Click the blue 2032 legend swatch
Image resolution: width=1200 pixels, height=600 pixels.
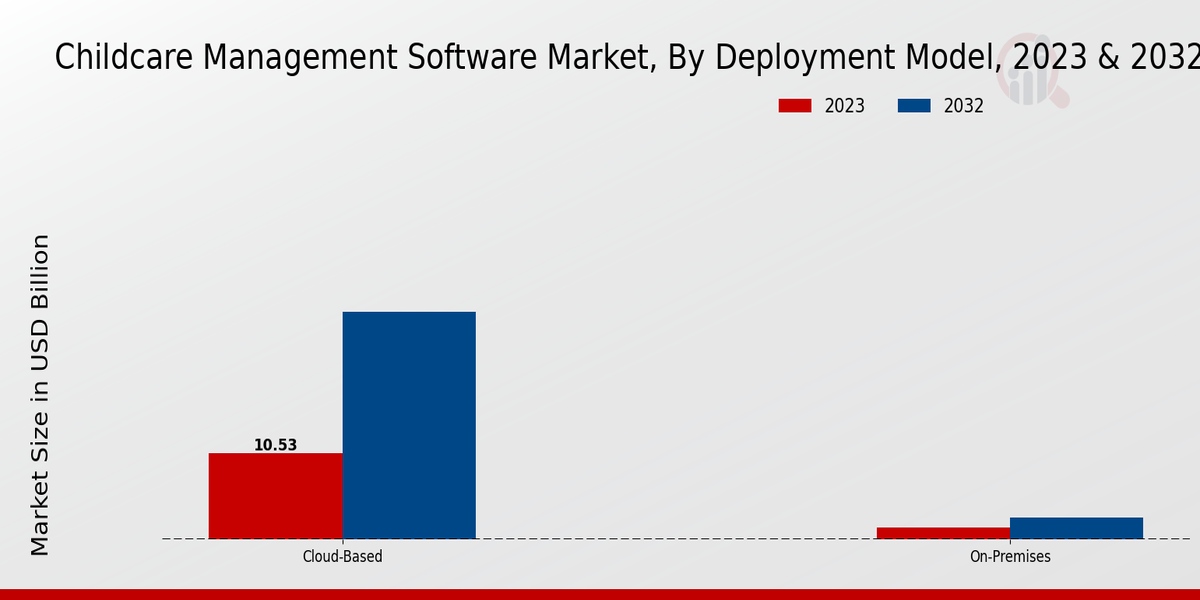914,106
